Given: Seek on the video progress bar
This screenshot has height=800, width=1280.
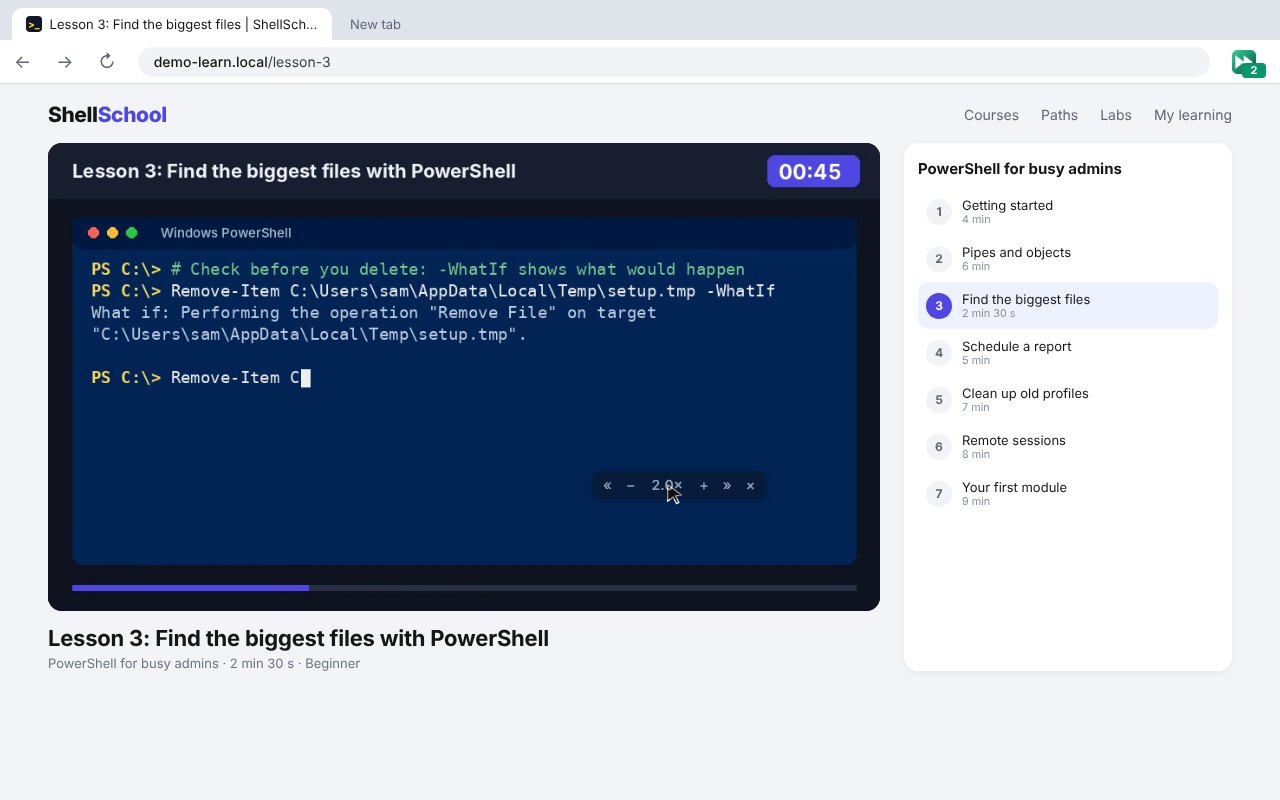Looking at the screenshot, I should tap(464, 588).
